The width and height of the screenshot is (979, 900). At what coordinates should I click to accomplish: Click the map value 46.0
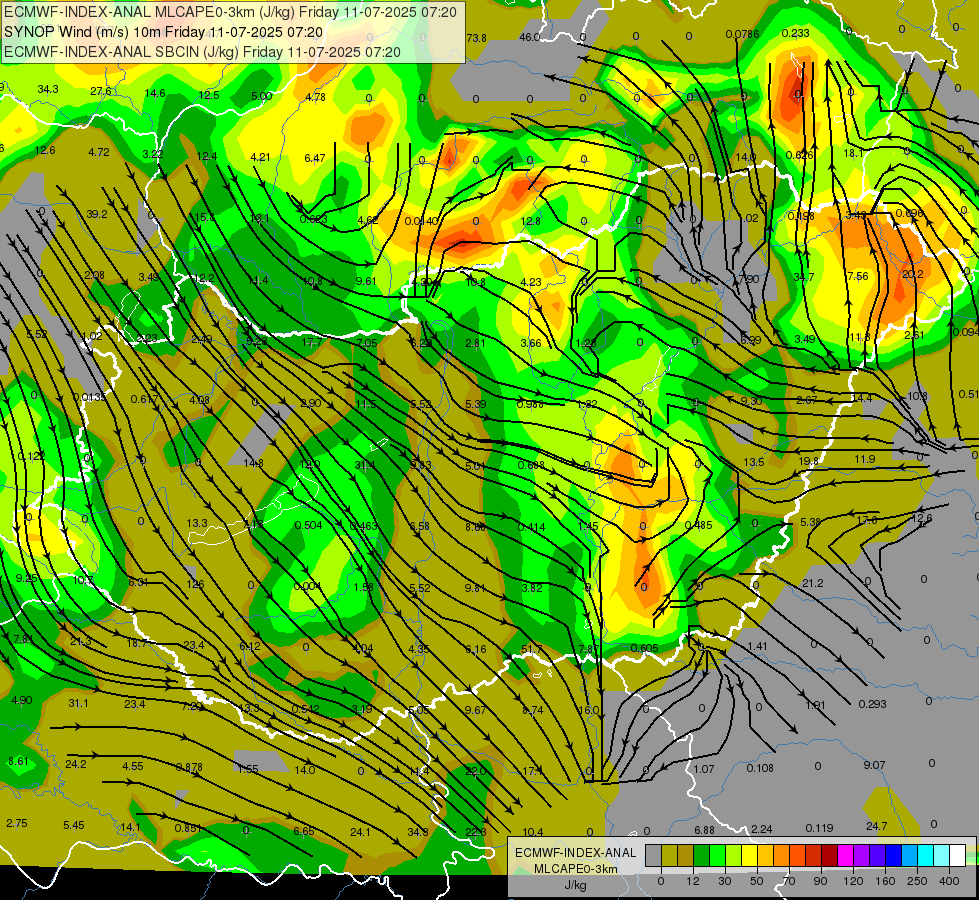[x=529, y=37]
